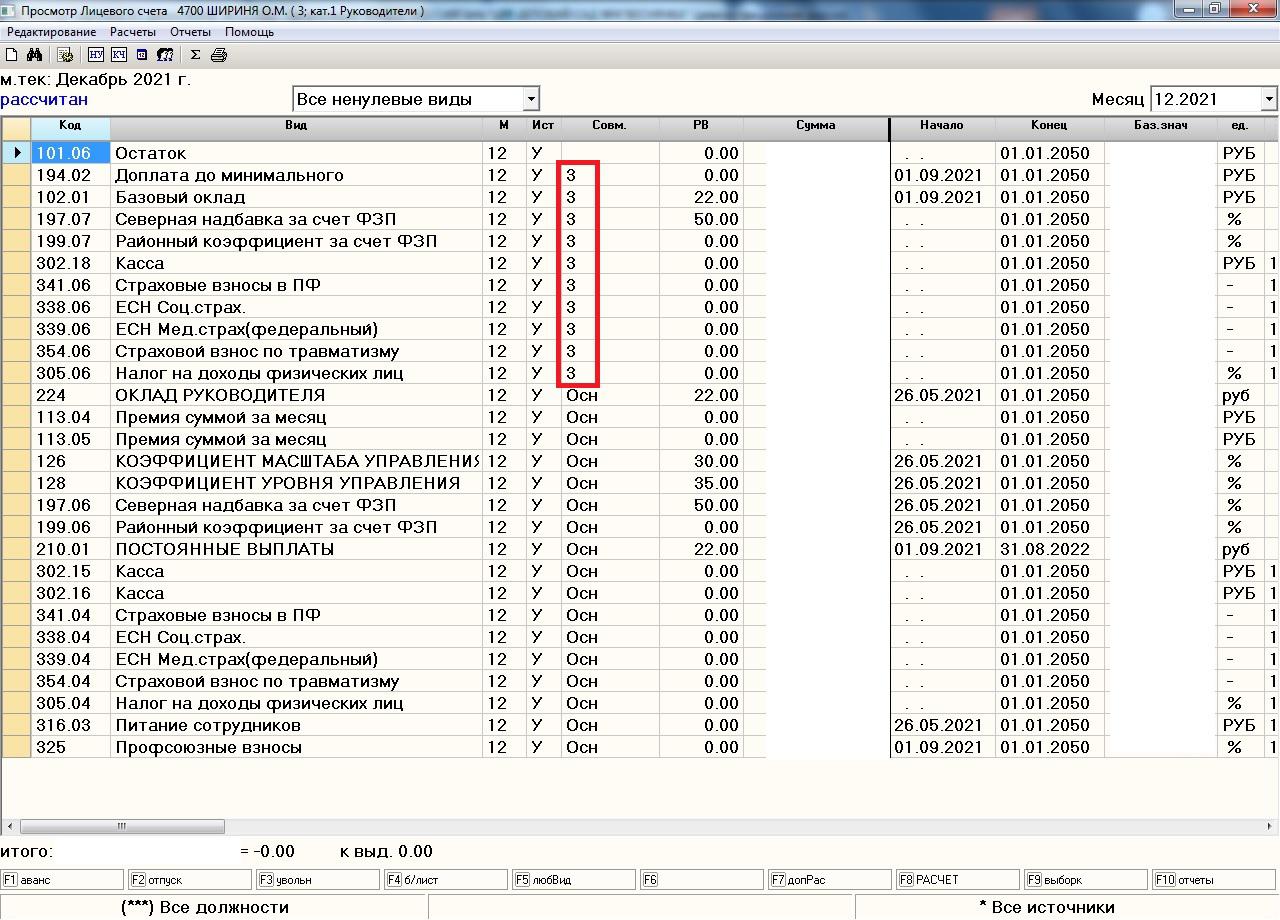Select the ОКЛАД РУКОВОДИТЕЛЯ row
This screenshot has width=1280, height=920.
pyautogui.click(x=640, y=395)
